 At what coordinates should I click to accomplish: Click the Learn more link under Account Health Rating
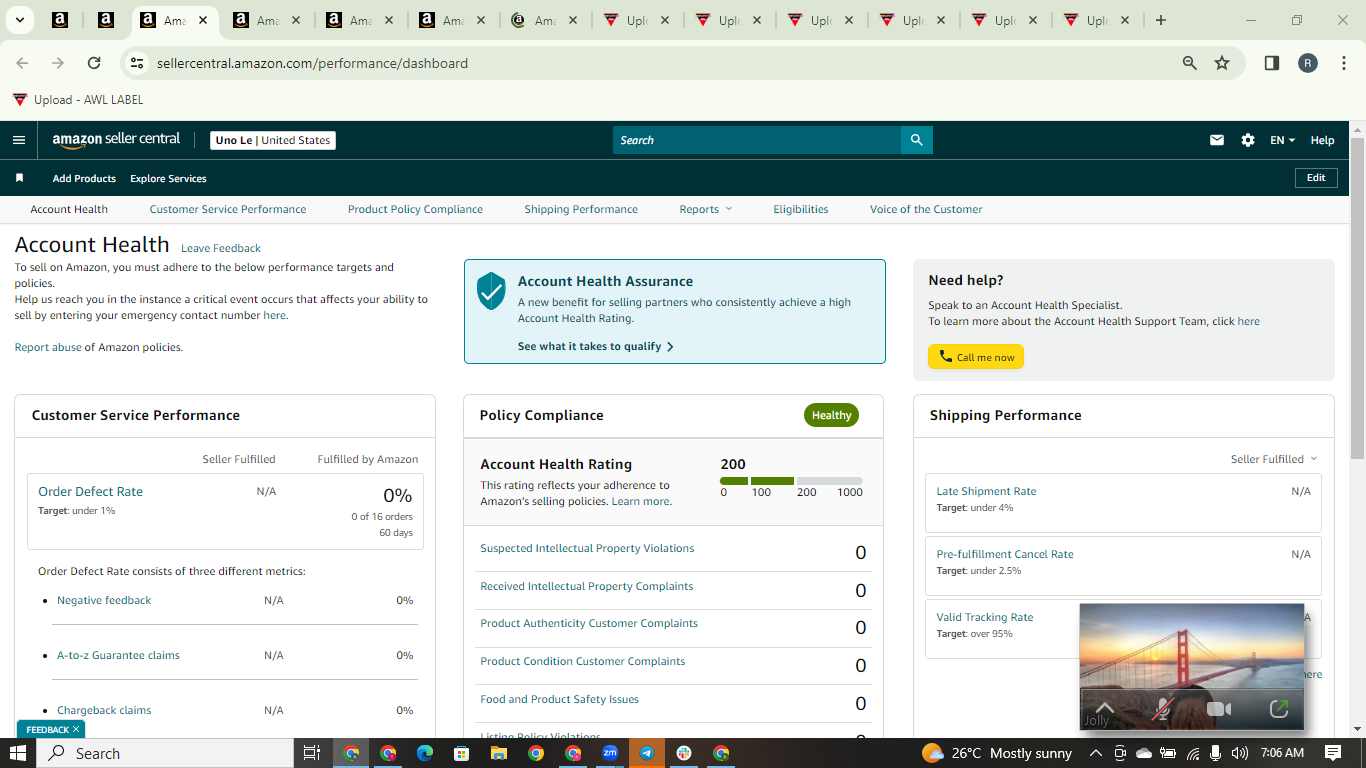[640, 501]
